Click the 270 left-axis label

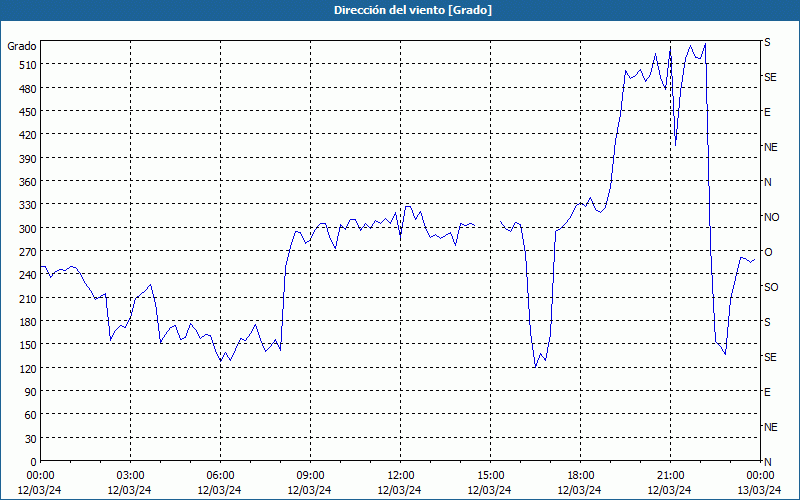tap(28, 252)
